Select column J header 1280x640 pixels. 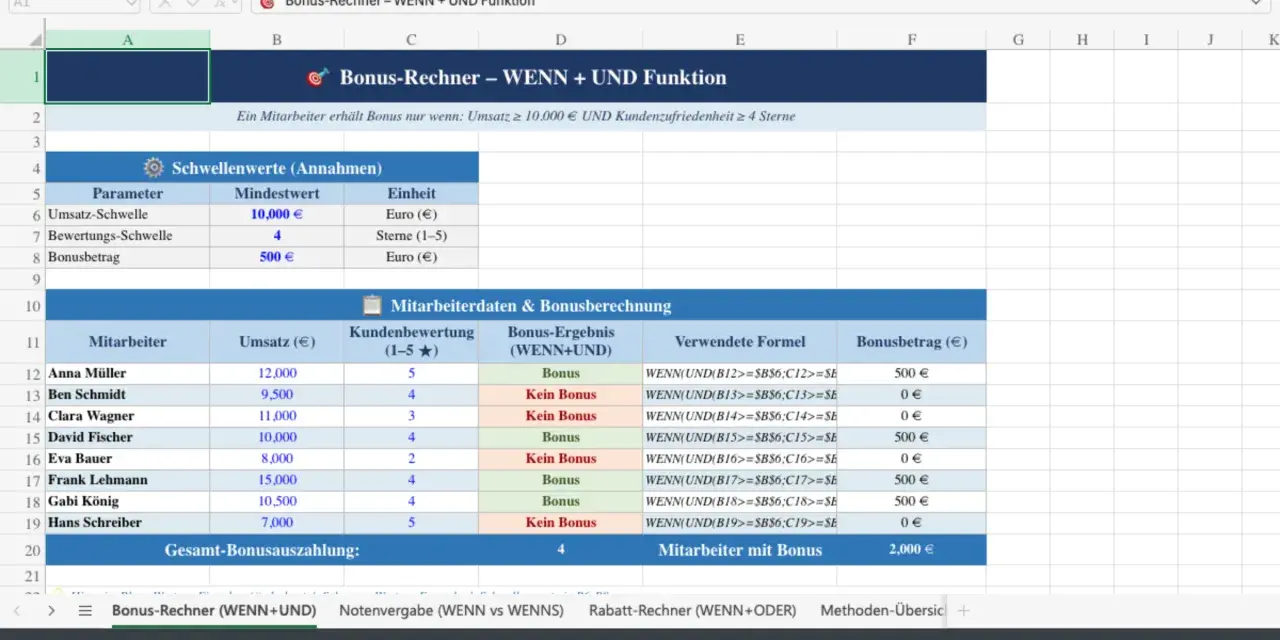[x=1210, y=40]
